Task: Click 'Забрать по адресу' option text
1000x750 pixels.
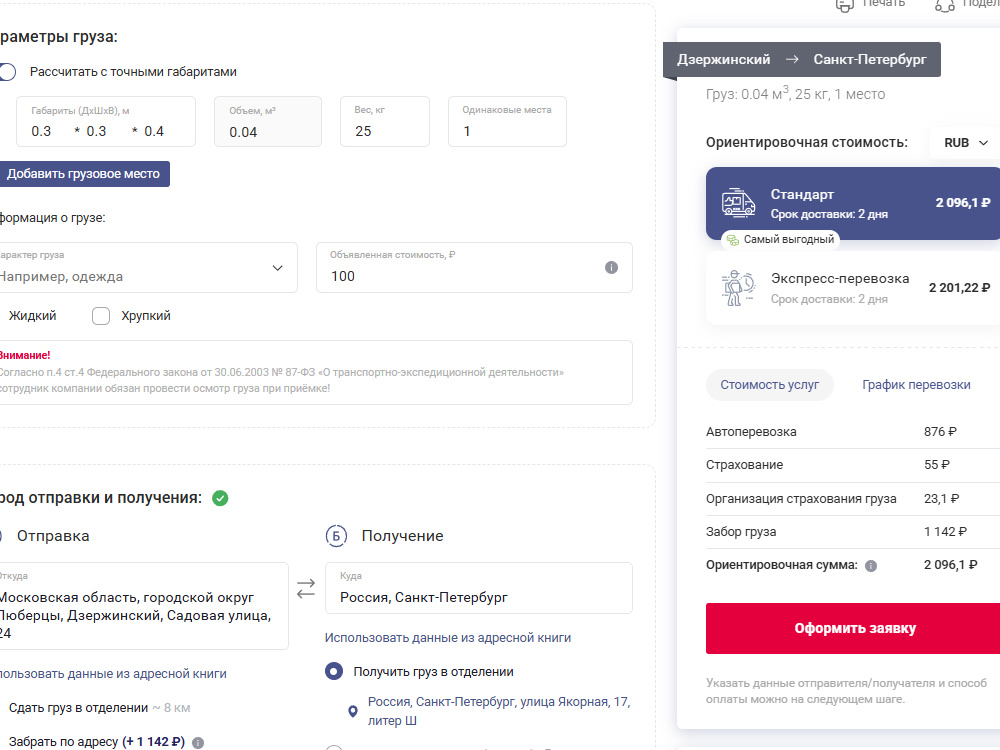Action: tap(63, 742)
